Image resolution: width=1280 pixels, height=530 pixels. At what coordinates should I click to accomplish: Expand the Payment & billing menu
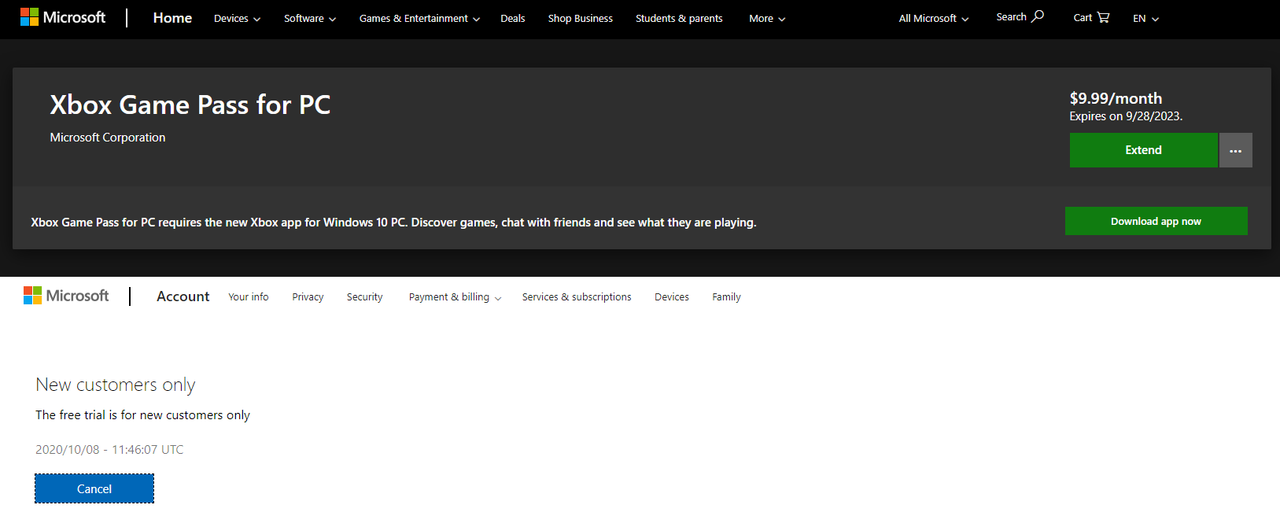coord(455,297)
